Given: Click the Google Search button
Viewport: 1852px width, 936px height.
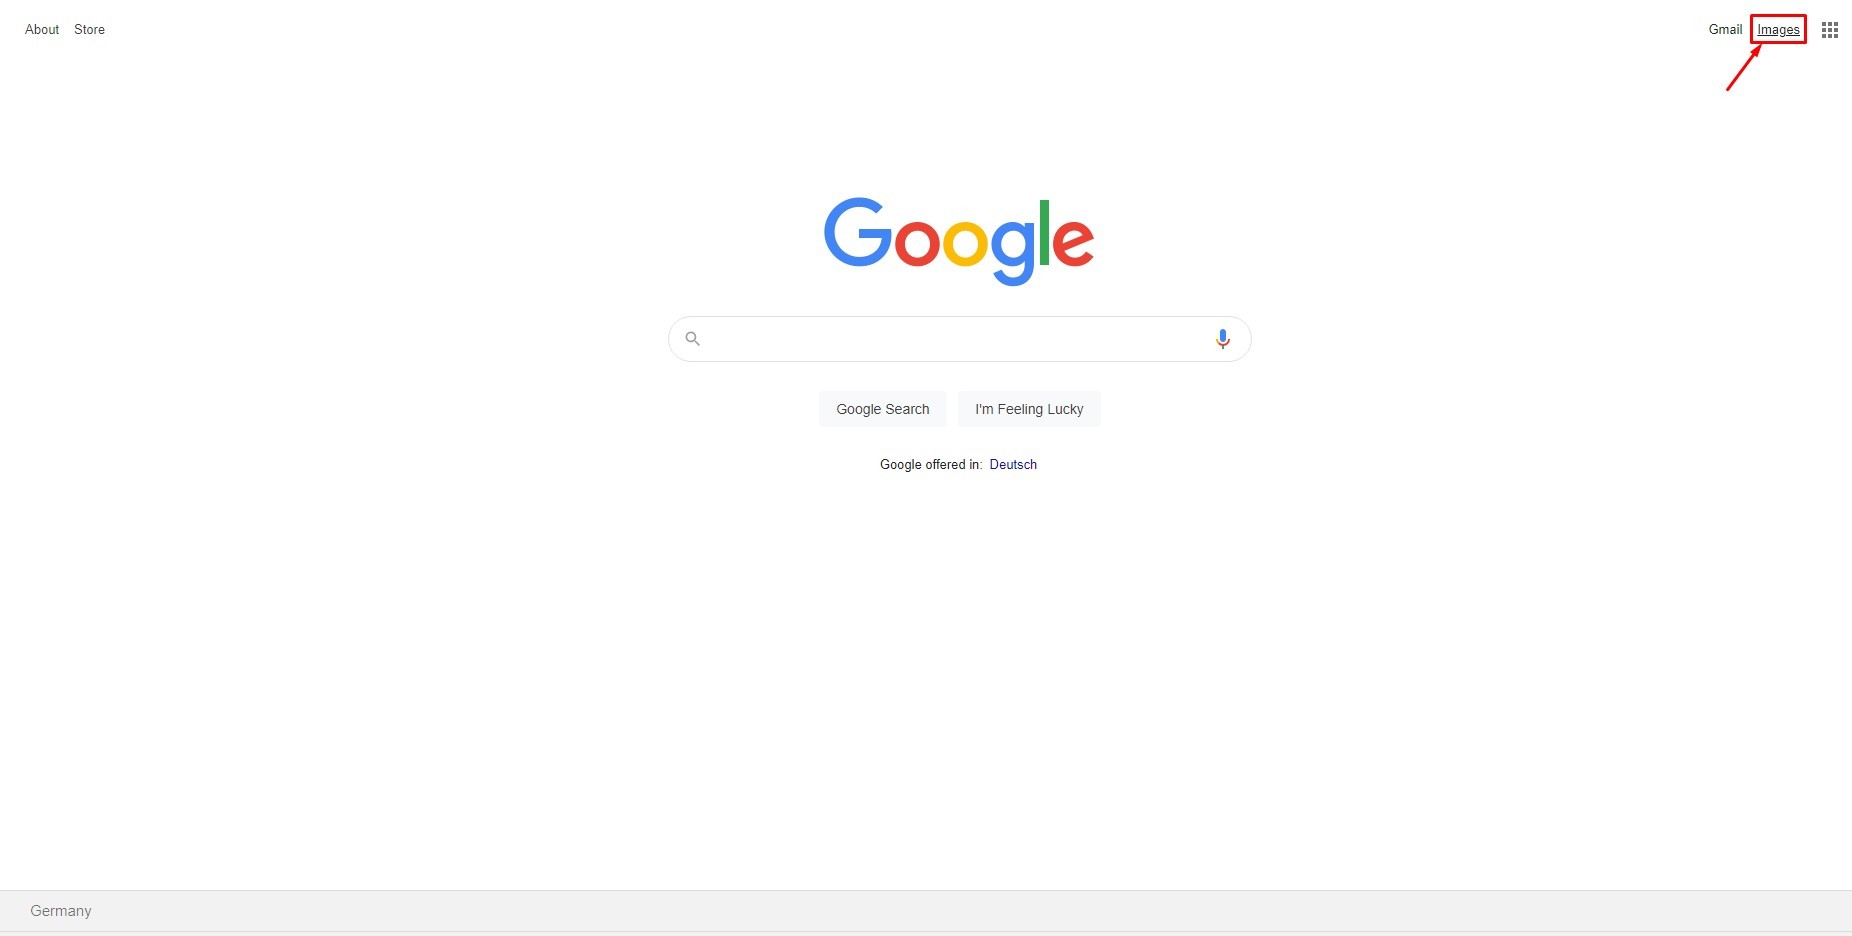Looking at the screenshot, I should pos(883,409).
